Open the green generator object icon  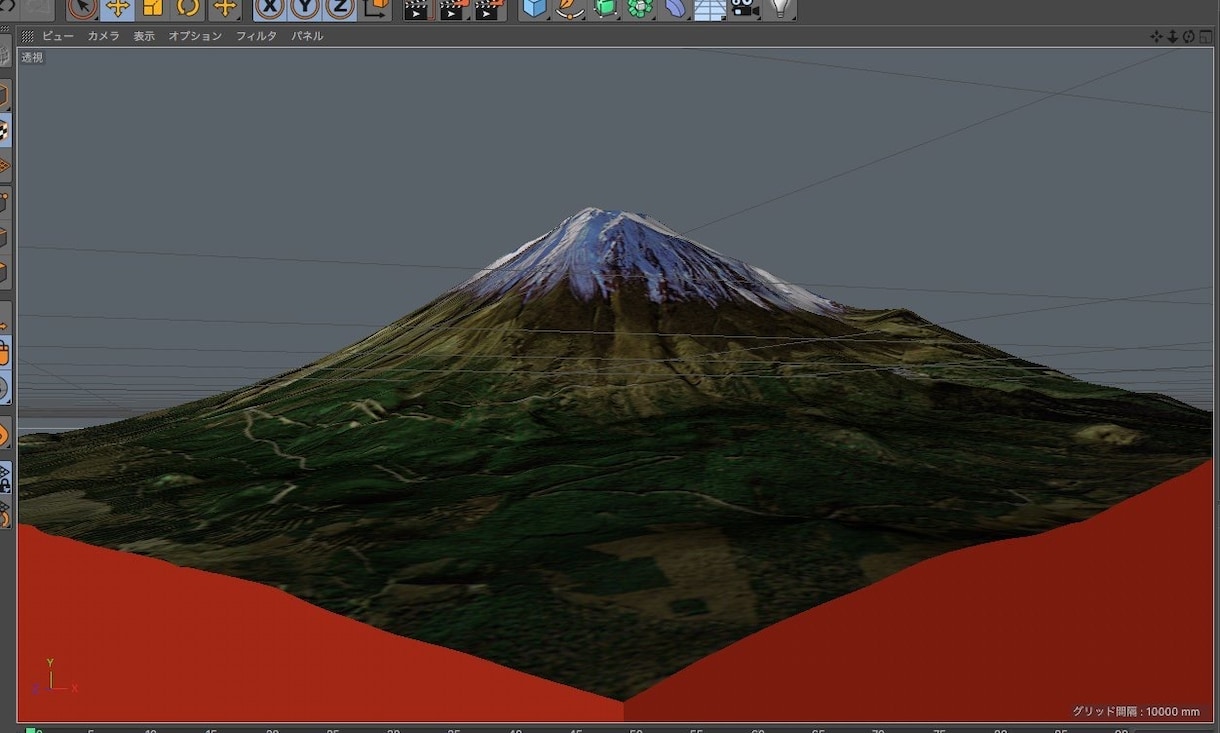(x=605, y=8)
